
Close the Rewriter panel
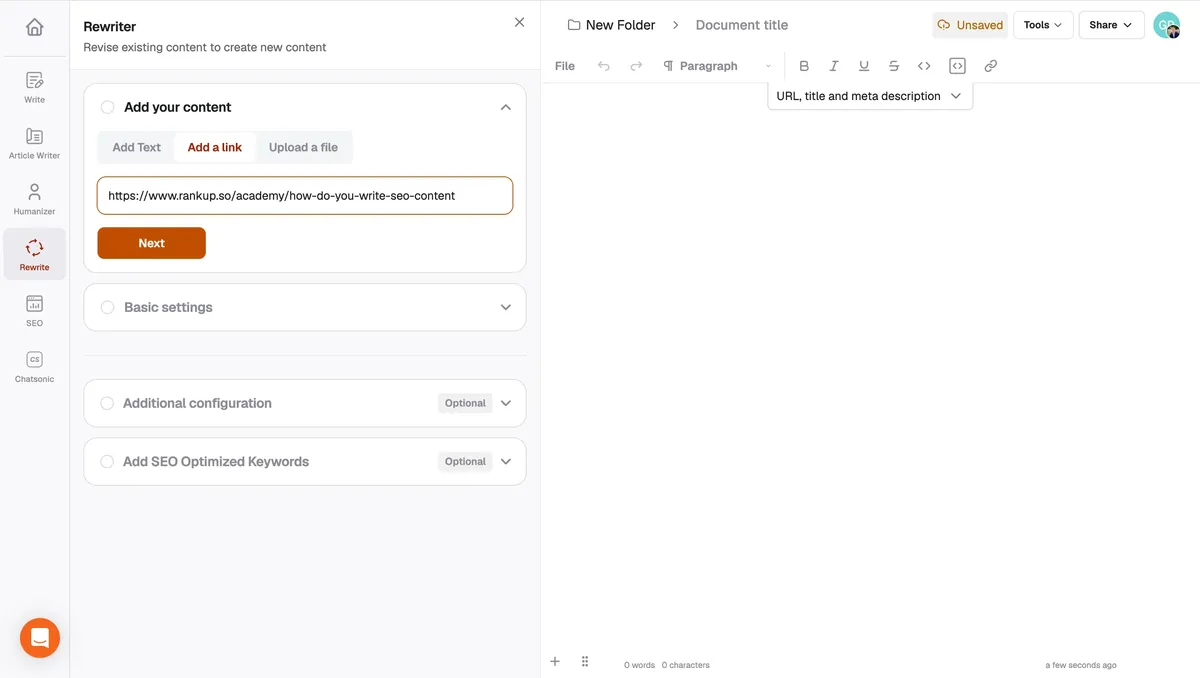[x=519, y=22]
